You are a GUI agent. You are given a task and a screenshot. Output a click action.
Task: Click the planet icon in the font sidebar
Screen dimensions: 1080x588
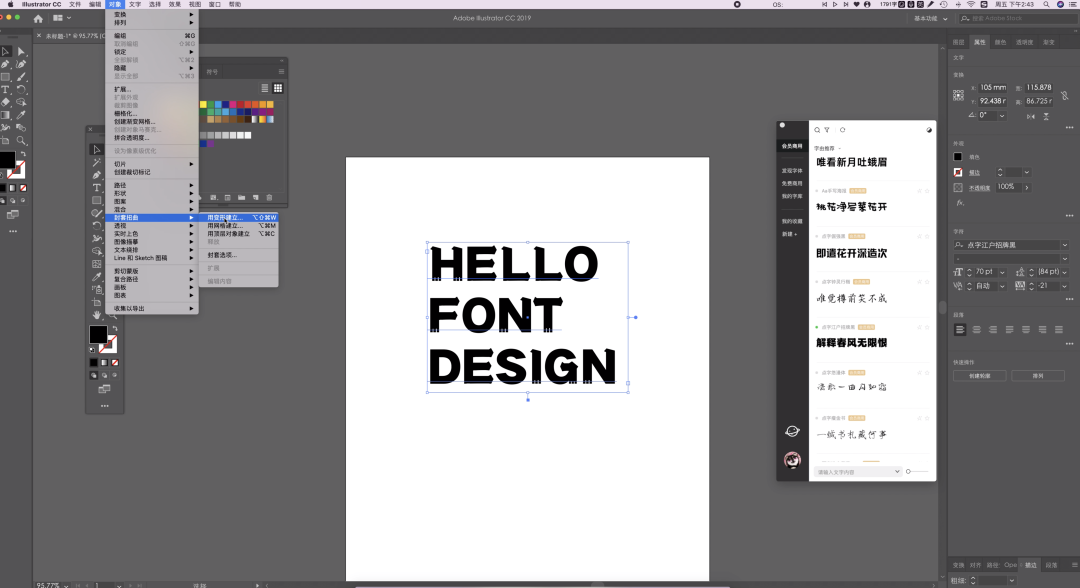(x=792, y=431)
